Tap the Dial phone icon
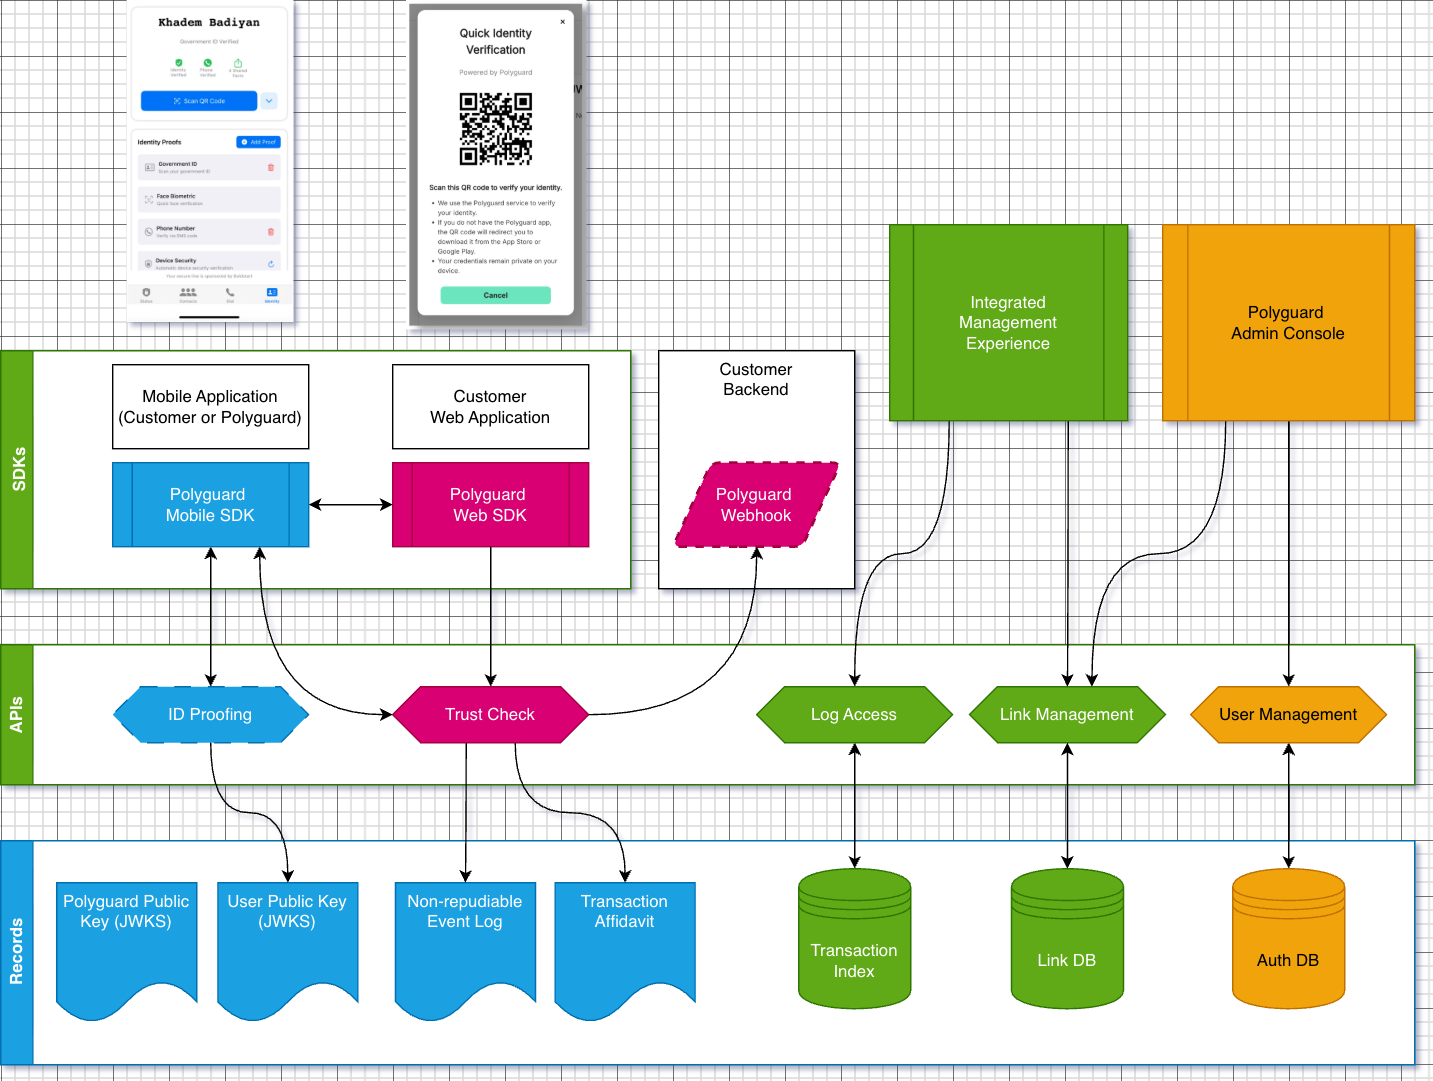Viewport: 1433px width, 1081px height. 230,293
